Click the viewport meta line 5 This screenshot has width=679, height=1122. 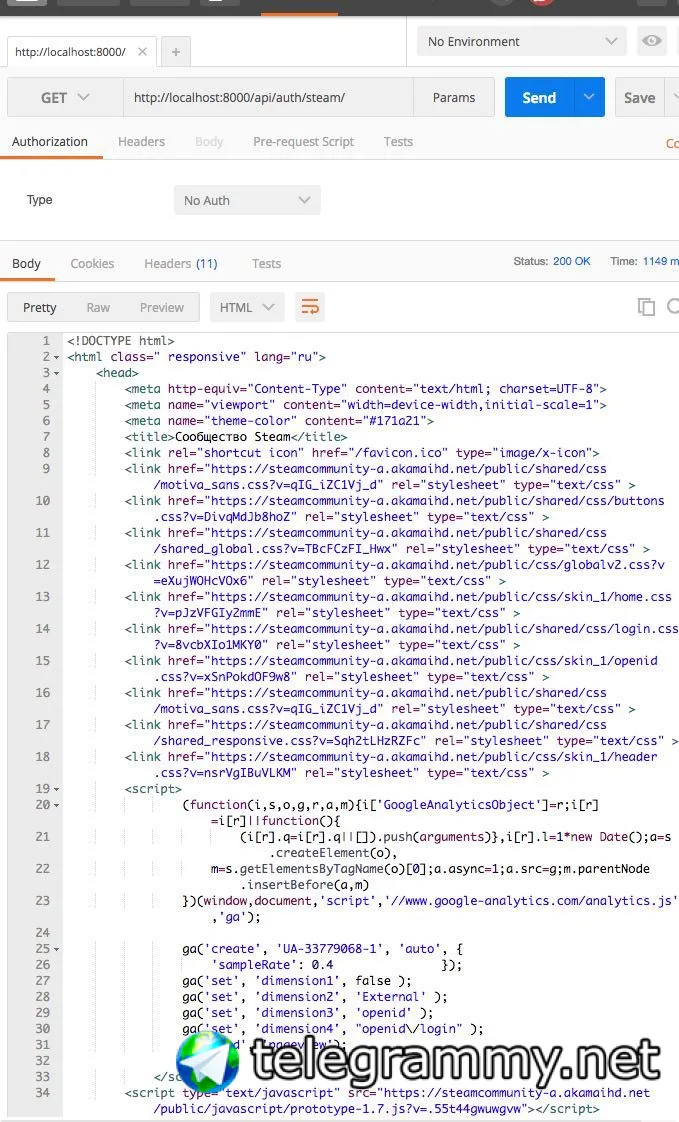click(x=366, y=405)
